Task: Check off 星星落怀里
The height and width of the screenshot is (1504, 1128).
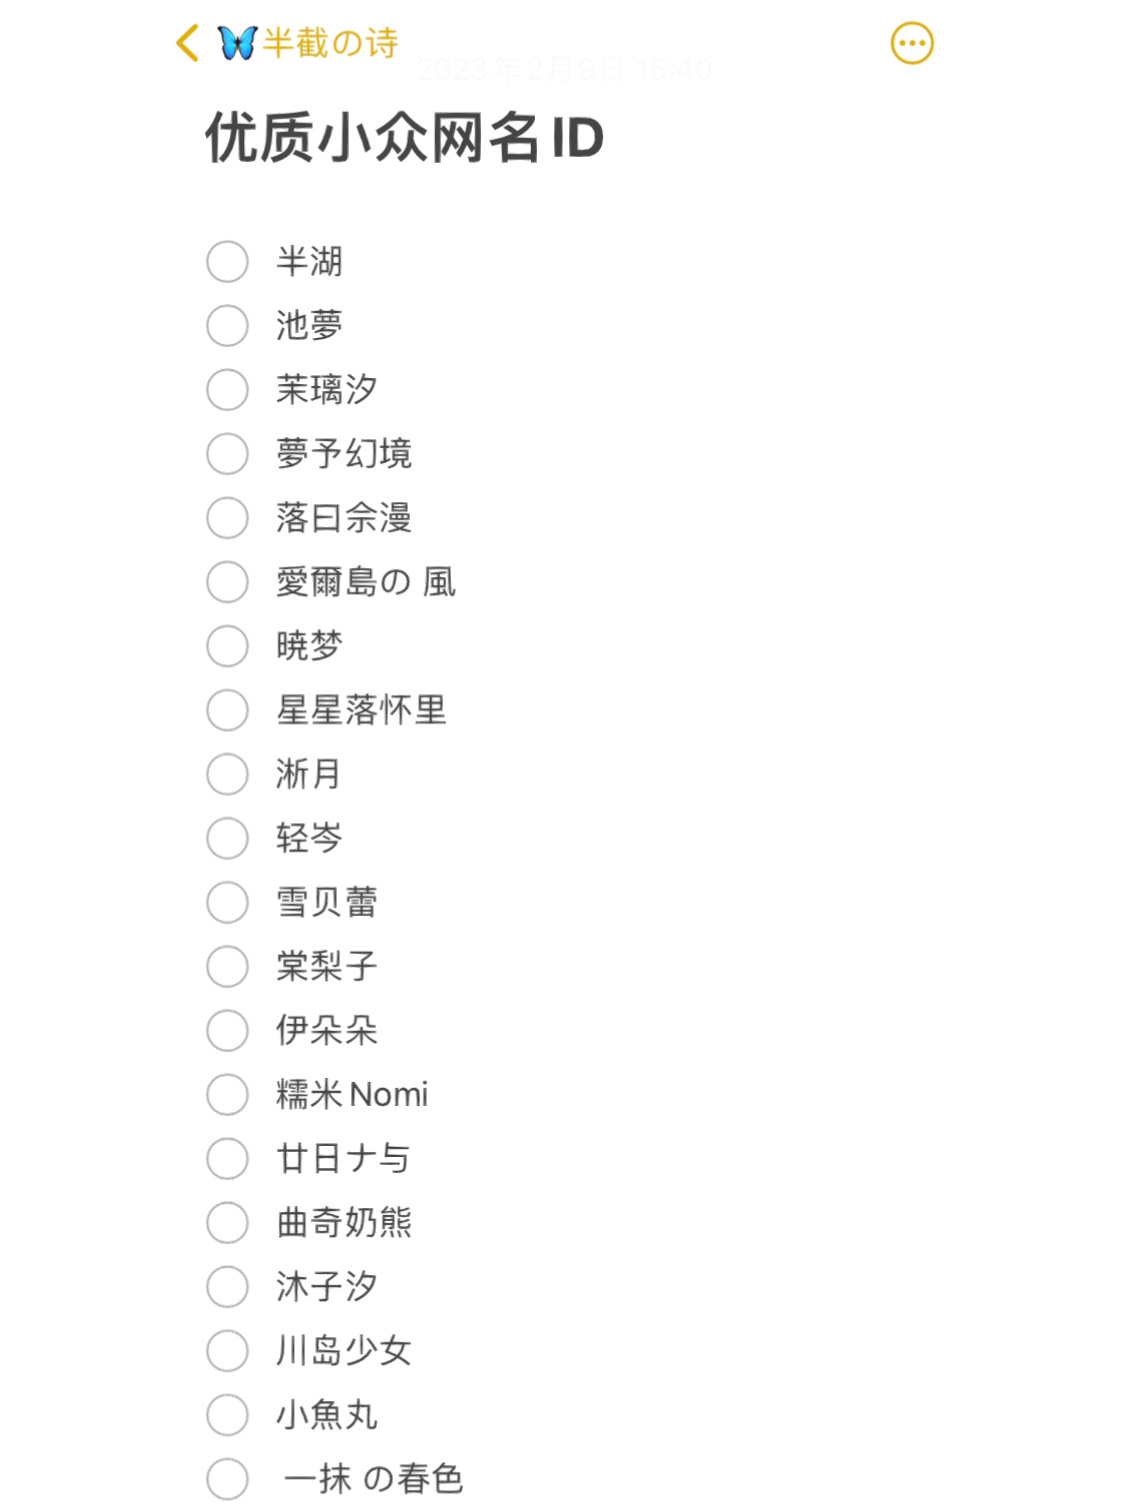Action: pos(226,710)
